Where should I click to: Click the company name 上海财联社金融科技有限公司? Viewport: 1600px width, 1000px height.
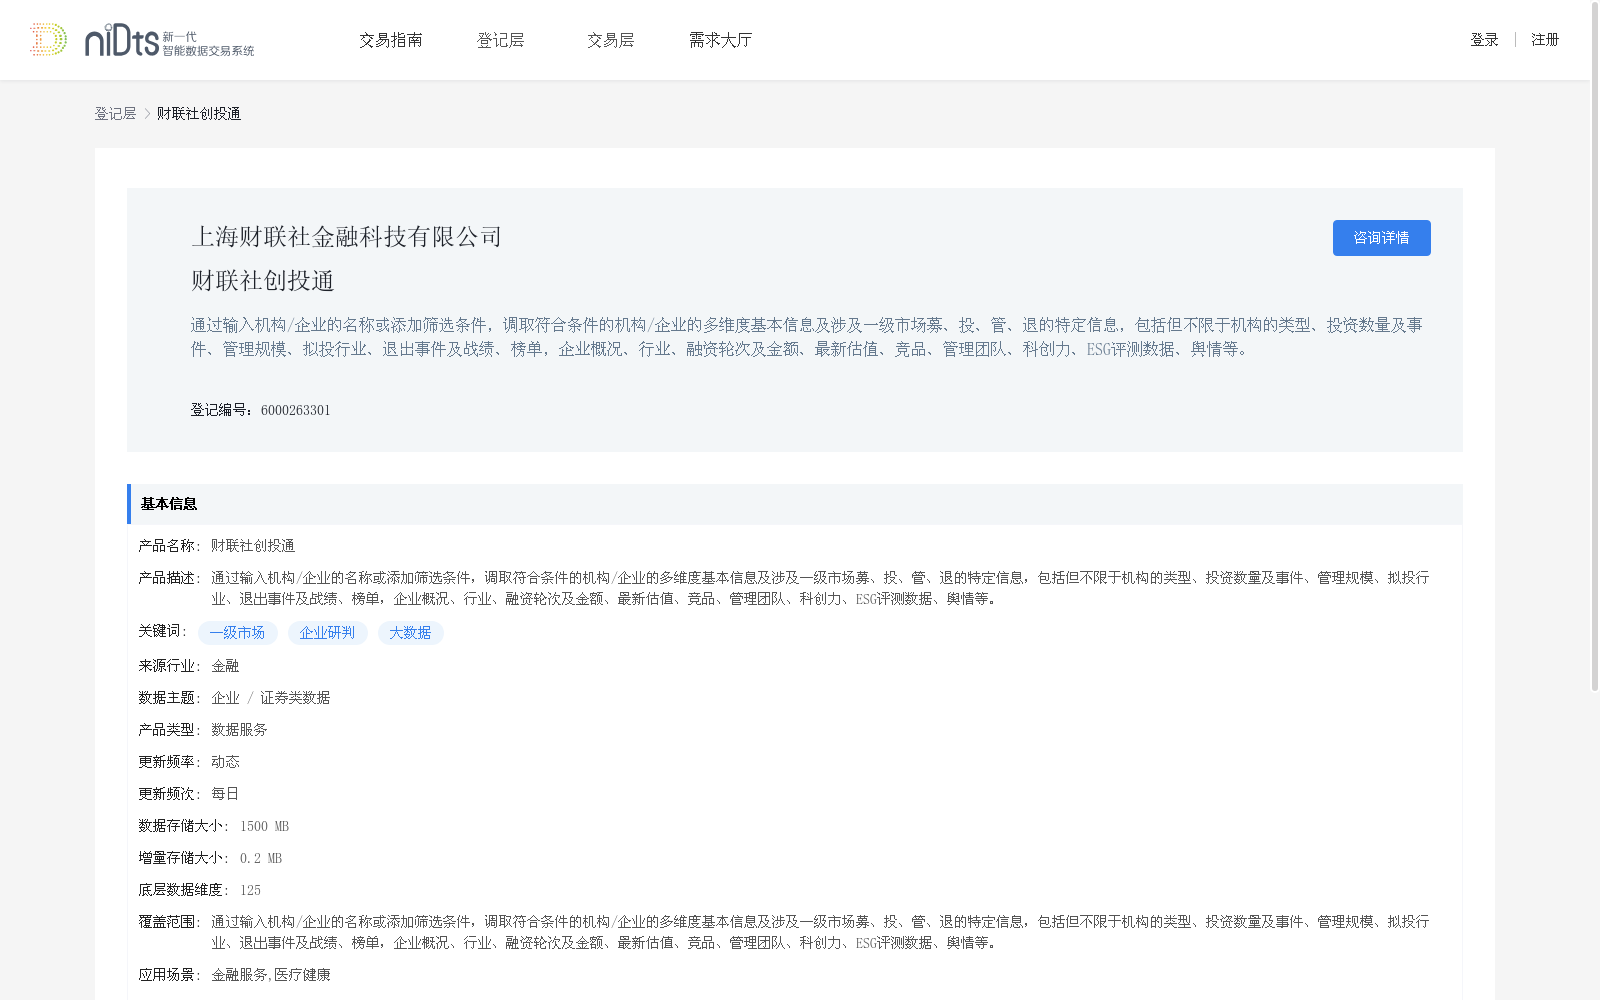[346, 237]
